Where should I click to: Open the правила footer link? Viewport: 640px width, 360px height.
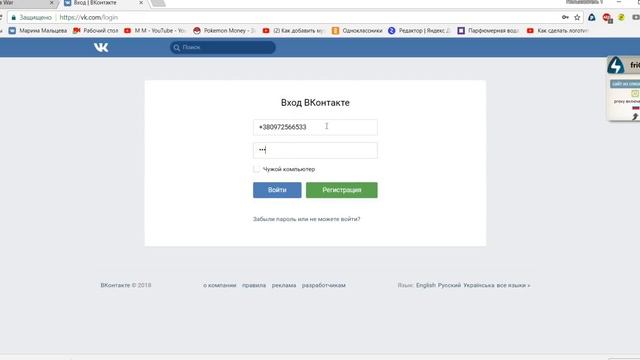point(254,285)
